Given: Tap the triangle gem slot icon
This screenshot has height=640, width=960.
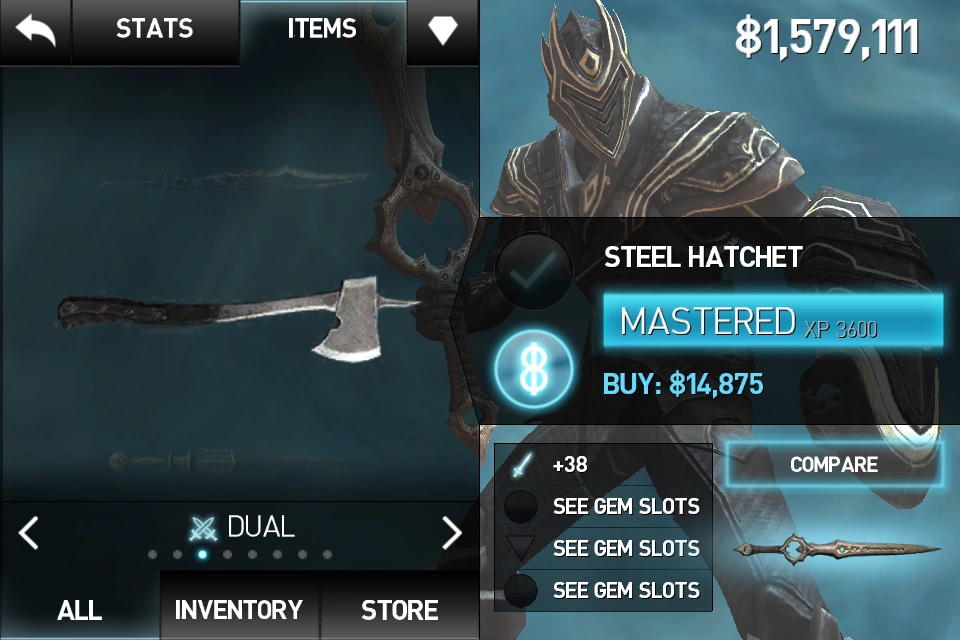Looking at the screenshot, I should pyautogui.click(x=520, y=548).
